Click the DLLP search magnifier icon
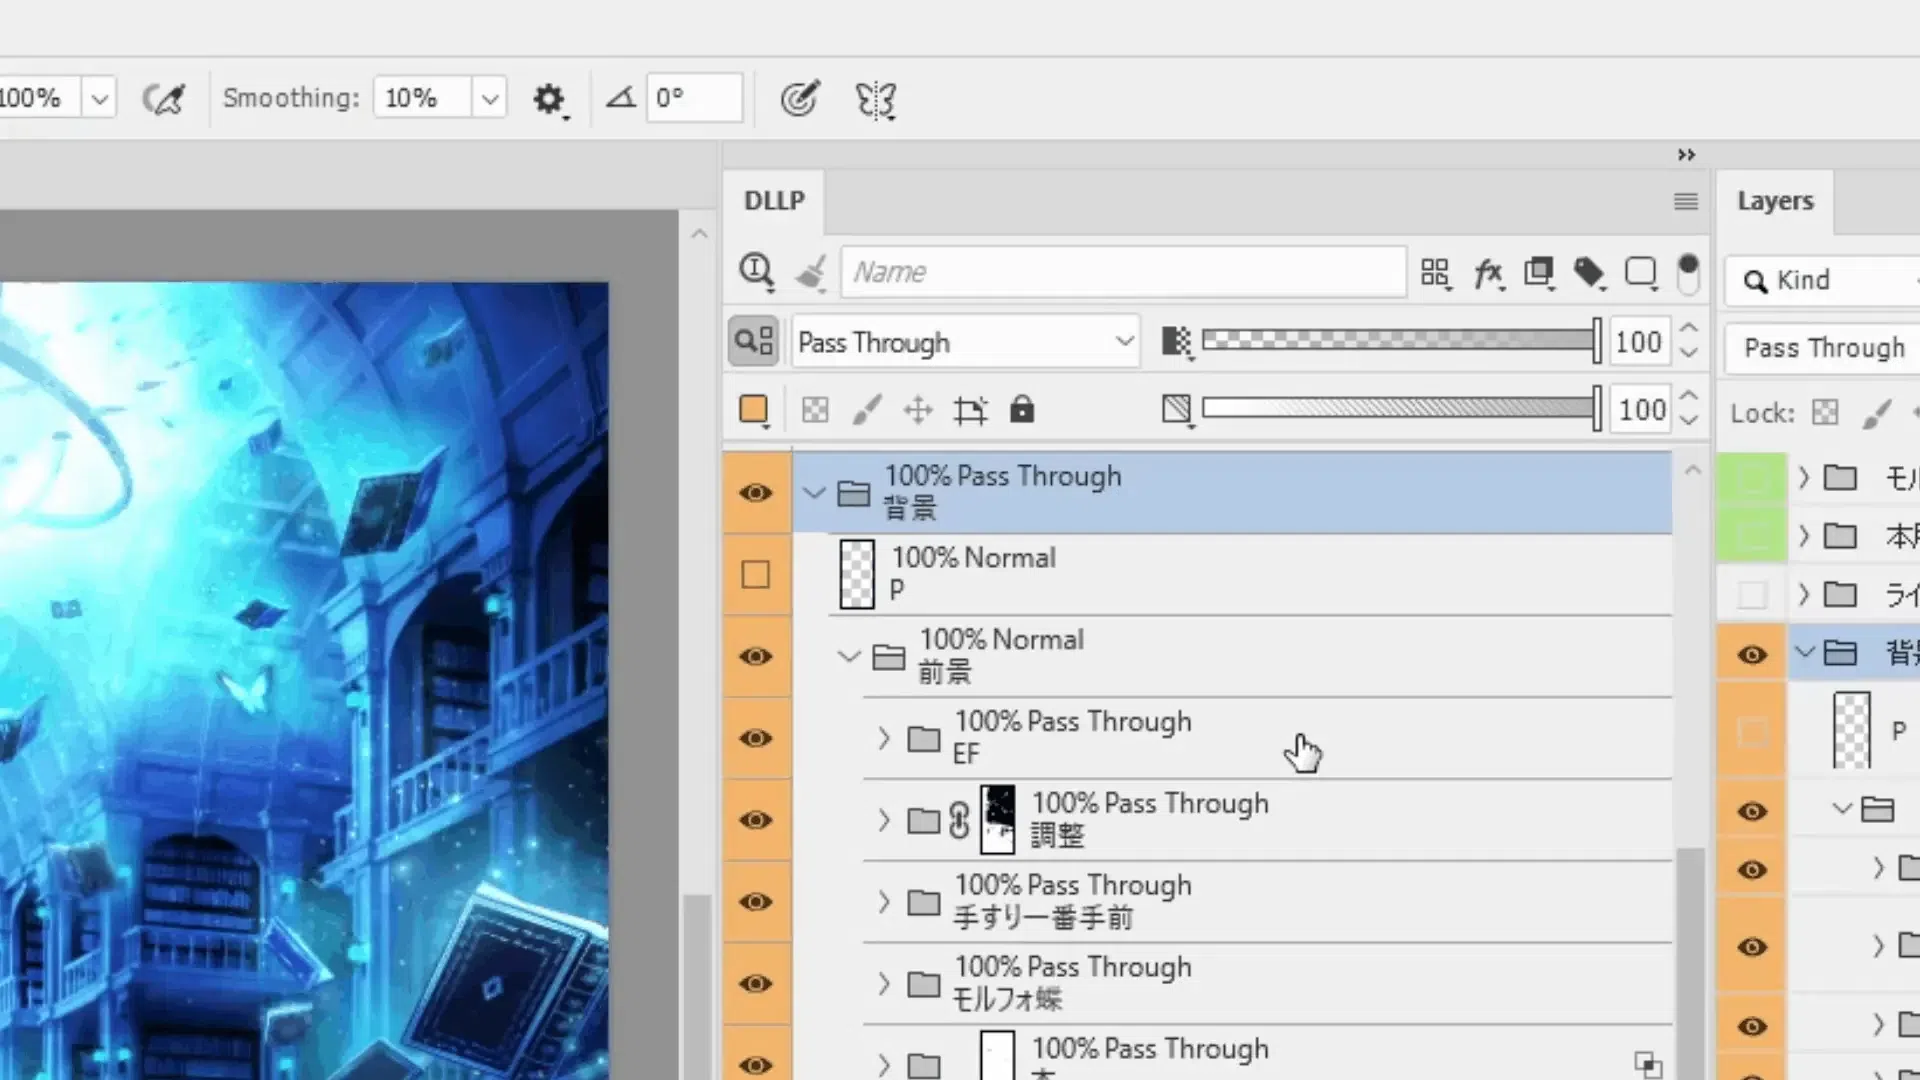 coord(756,272)
